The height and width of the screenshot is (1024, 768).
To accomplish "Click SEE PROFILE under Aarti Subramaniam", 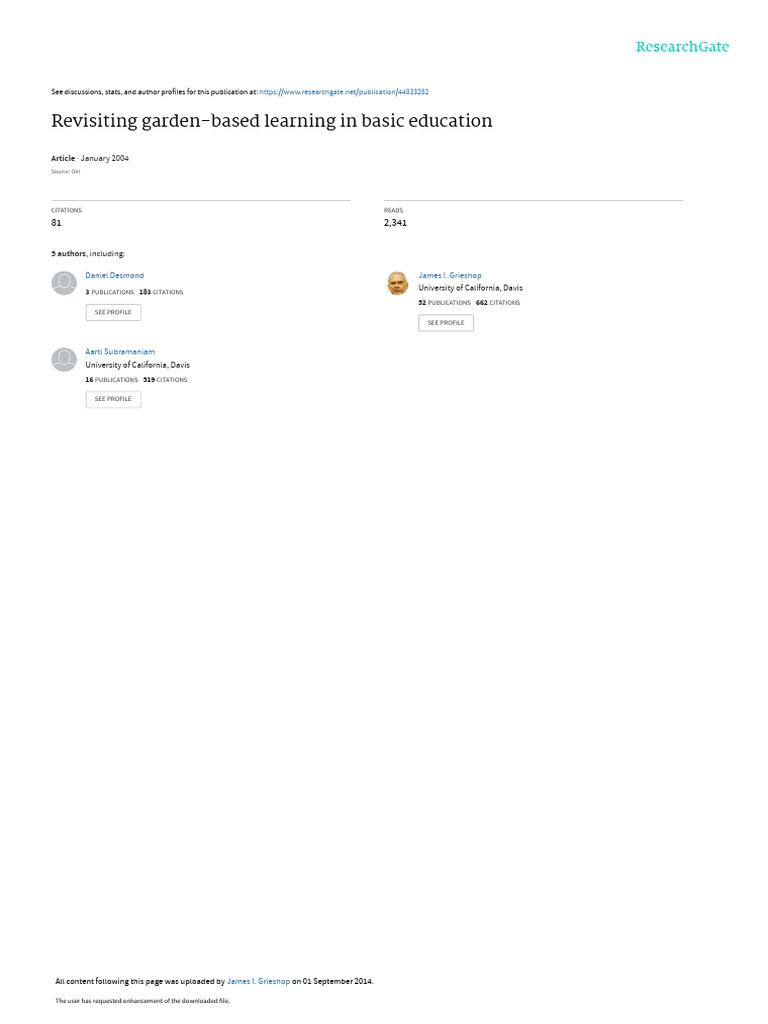I will click(x=113, y=399).
